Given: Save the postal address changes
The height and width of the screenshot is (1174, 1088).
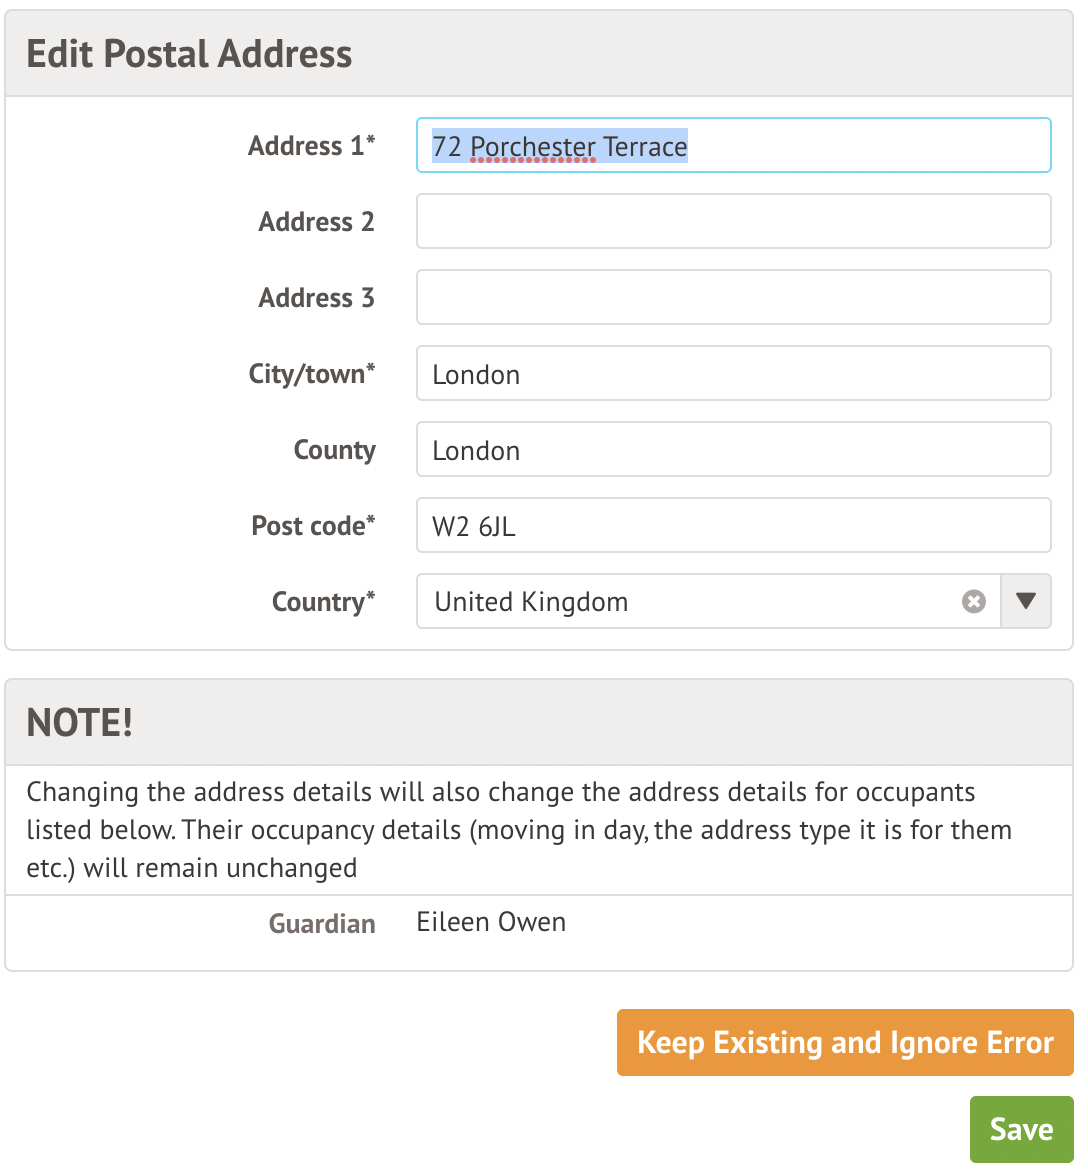Looking at the screenshot, I should pos(1021,1129).
